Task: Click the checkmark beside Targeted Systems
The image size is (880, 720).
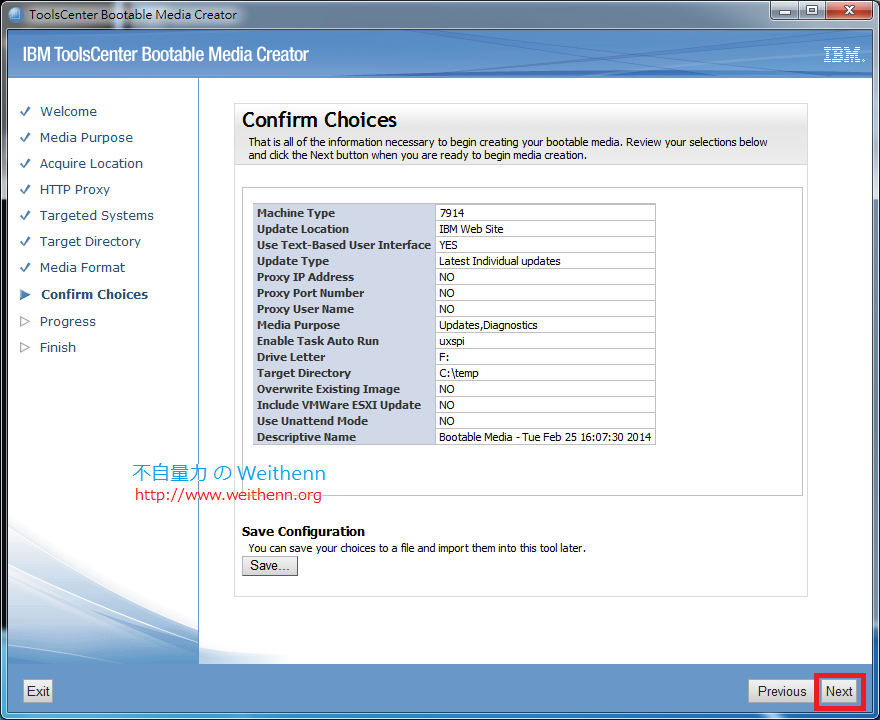Action: click(25, 215)
